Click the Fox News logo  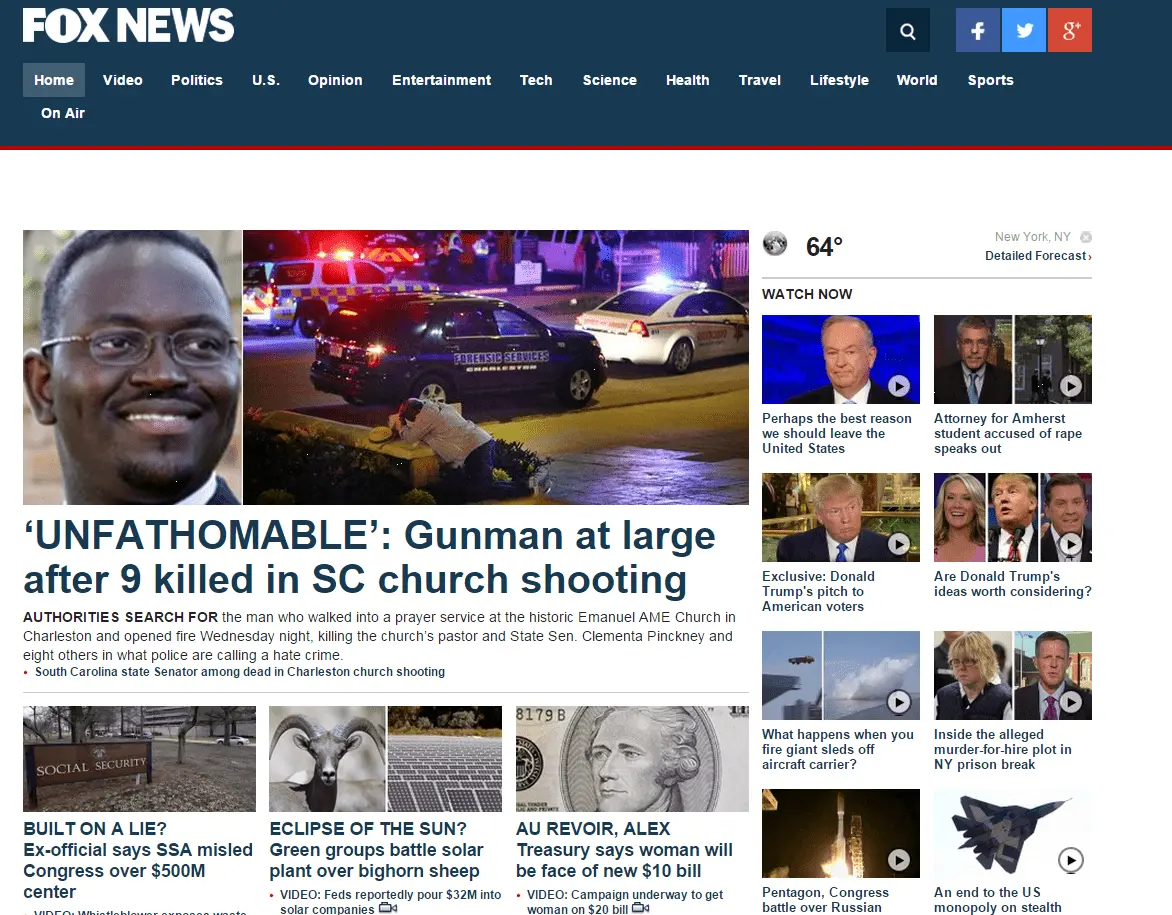click(129, 25)
